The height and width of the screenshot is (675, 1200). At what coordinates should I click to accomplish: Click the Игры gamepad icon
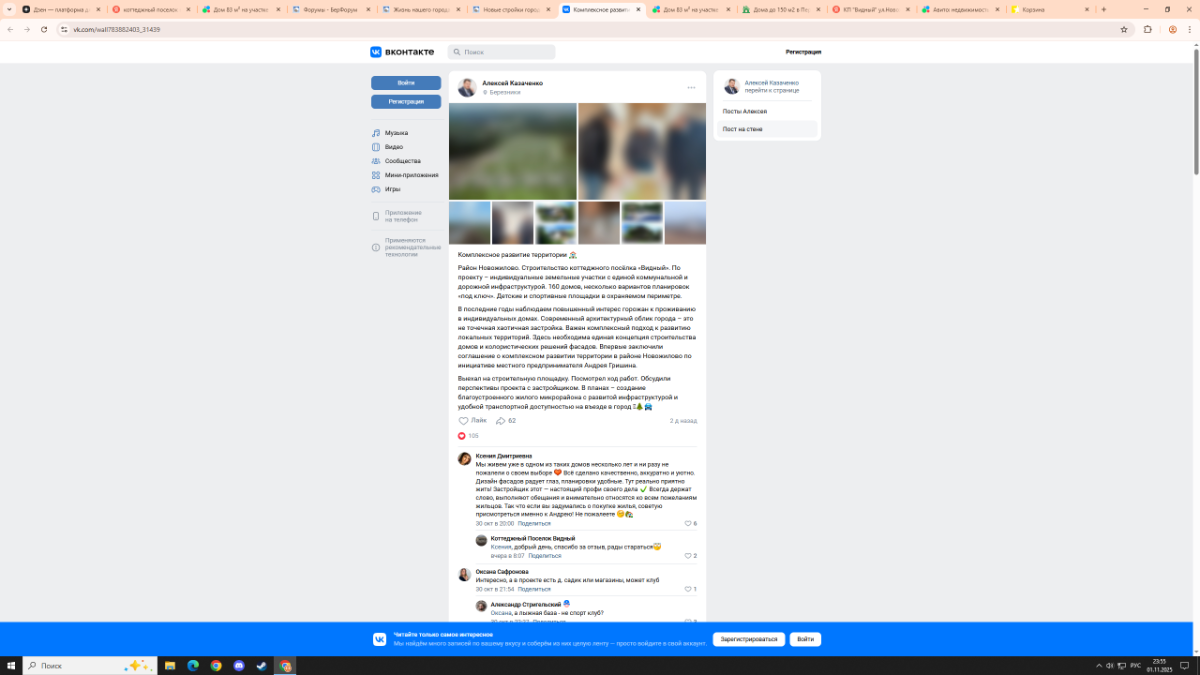click(x=376, y=189)
